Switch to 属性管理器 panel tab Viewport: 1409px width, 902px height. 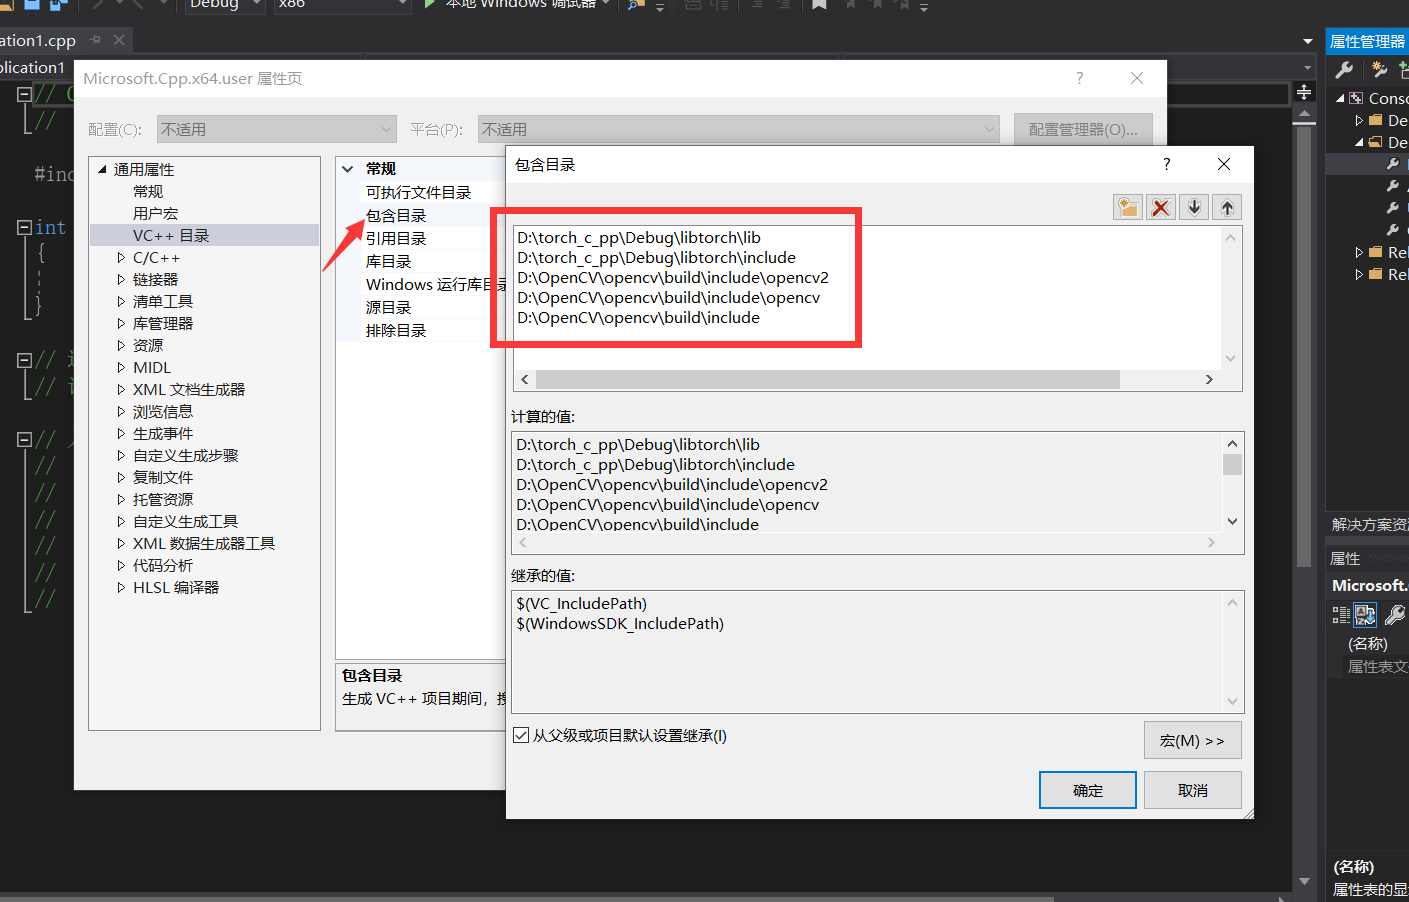point(1367,41)
